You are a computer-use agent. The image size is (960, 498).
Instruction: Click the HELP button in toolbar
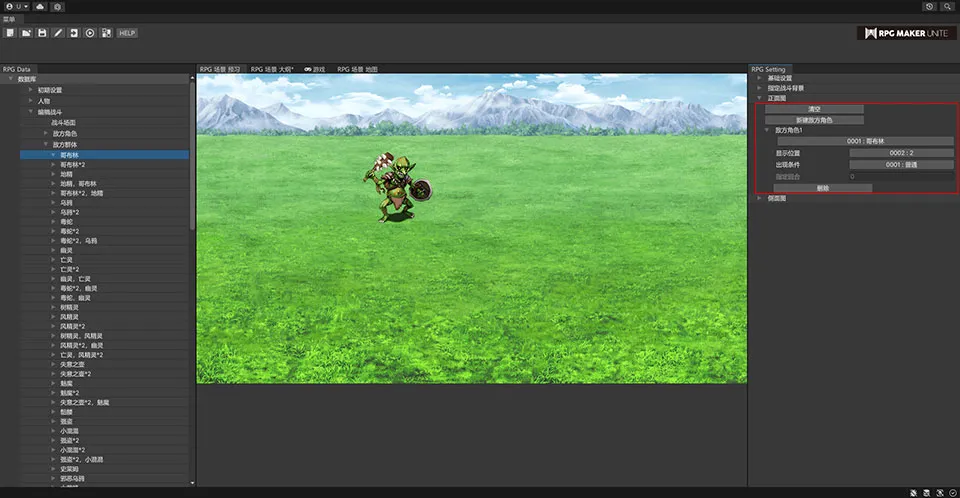(x=127, y=33)
